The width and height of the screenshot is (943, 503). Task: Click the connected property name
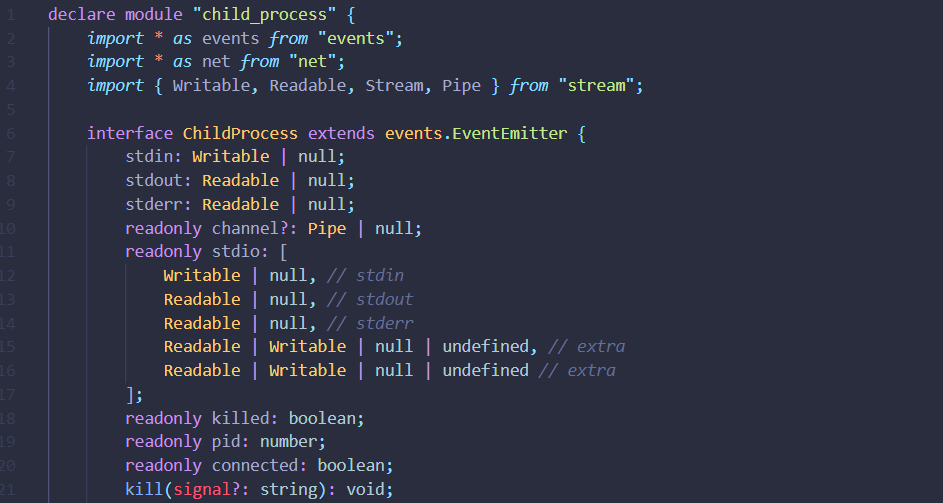[259, 465]
